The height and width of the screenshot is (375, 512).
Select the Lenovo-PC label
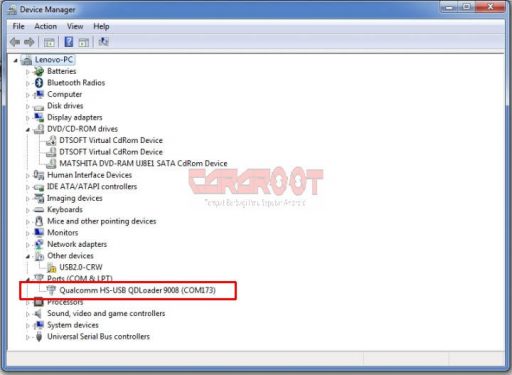point(54,60)
